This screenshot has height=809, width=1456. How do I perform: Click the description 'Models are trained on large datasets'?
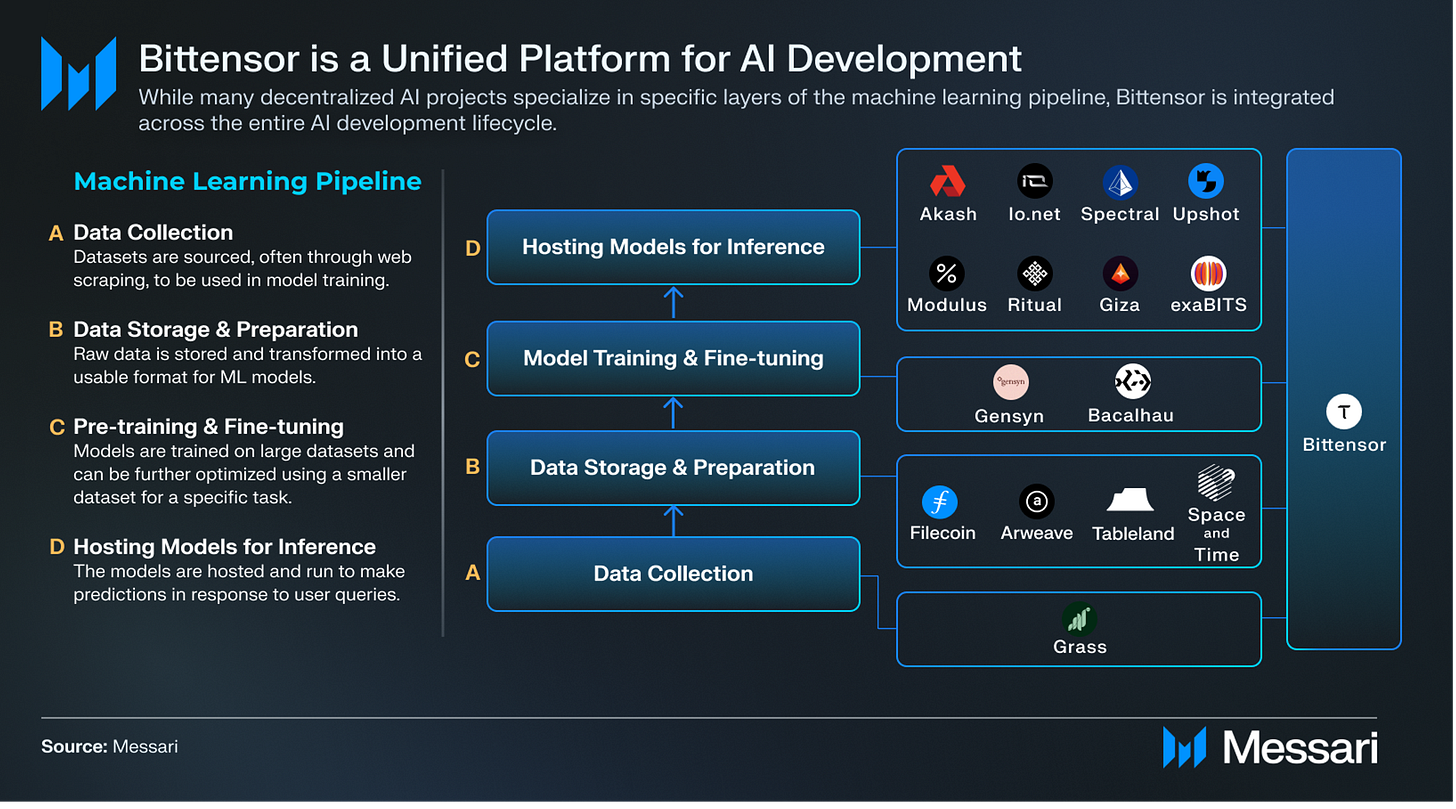(244, 475)
